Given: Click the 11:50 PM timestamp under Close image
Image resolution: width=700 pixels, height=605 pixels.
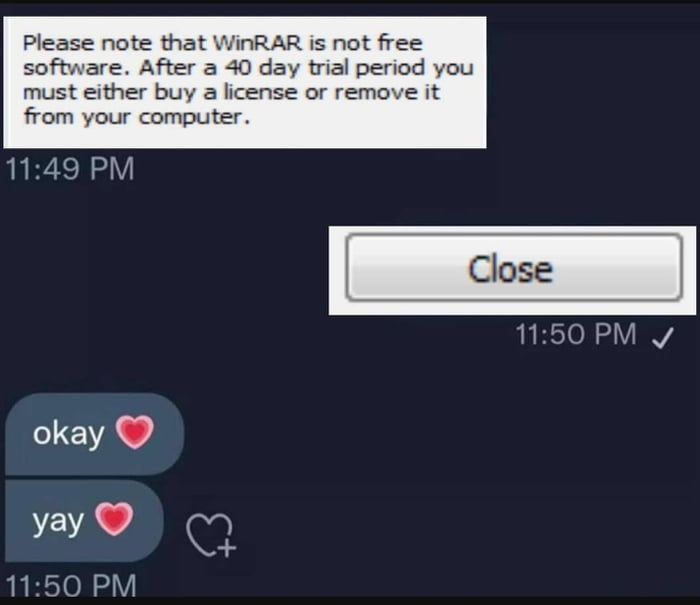Looking at the screenshot, I should coord(576,334).
